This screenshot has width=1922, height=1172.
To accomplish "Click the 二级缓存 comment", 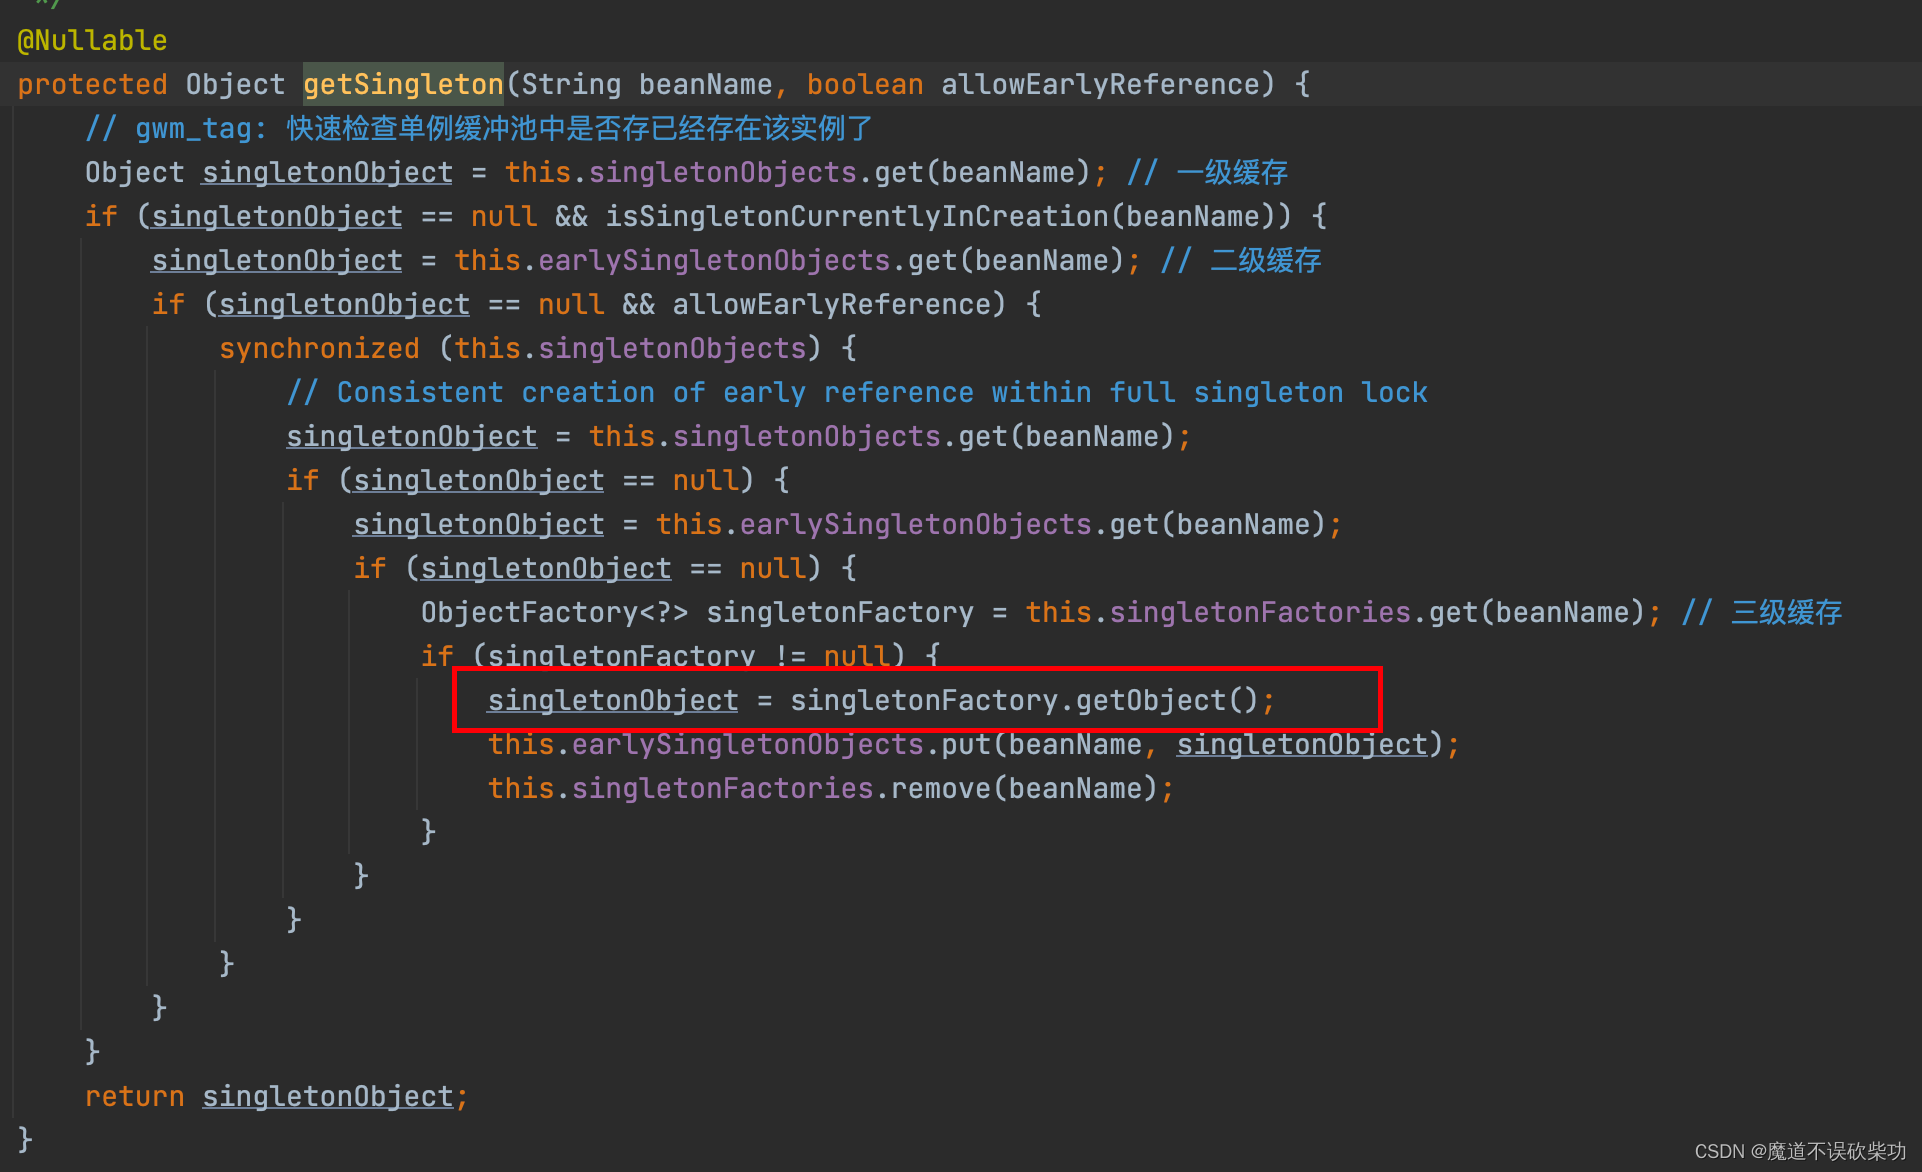I will pos(1265,260).
